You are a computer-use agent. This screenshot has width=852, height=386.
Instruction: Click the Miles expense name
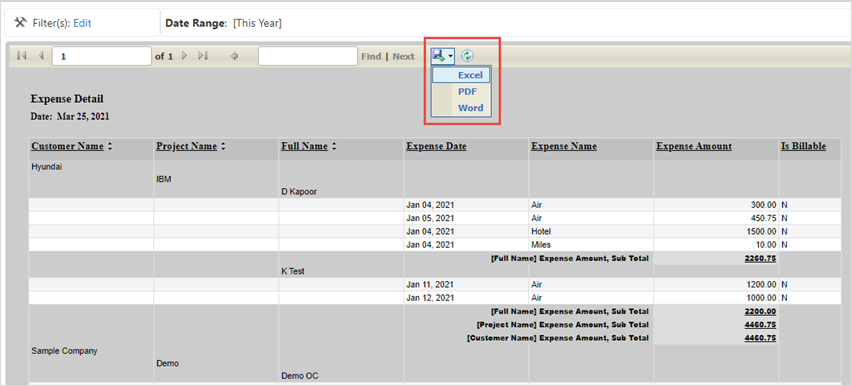tap(541, 245)
